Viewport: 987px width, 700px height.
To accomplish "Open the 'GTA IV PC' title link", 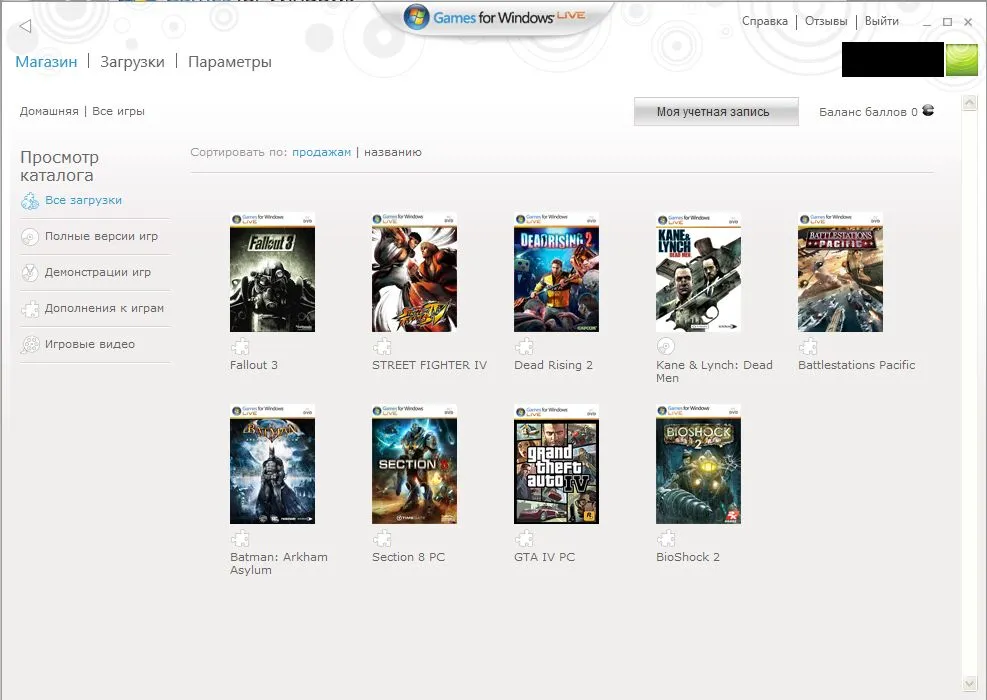I will click(x=544, y=557).
